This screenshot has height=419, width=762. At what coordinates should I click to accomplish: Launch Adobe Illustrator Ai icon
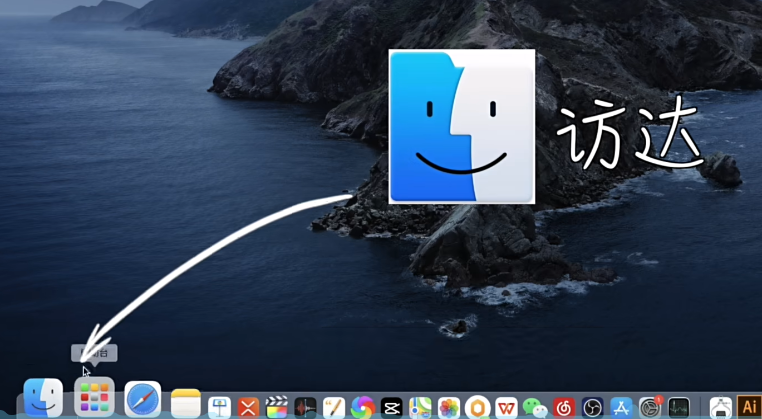coord(749,406)
